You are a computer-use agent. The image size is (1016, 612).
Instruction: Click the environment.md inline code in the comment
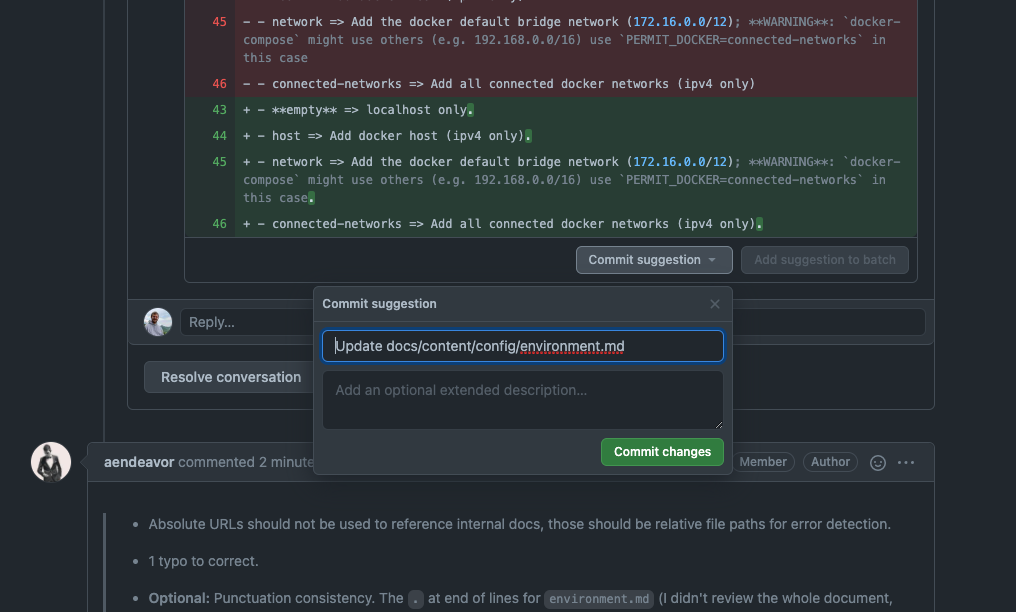(599, 599)
